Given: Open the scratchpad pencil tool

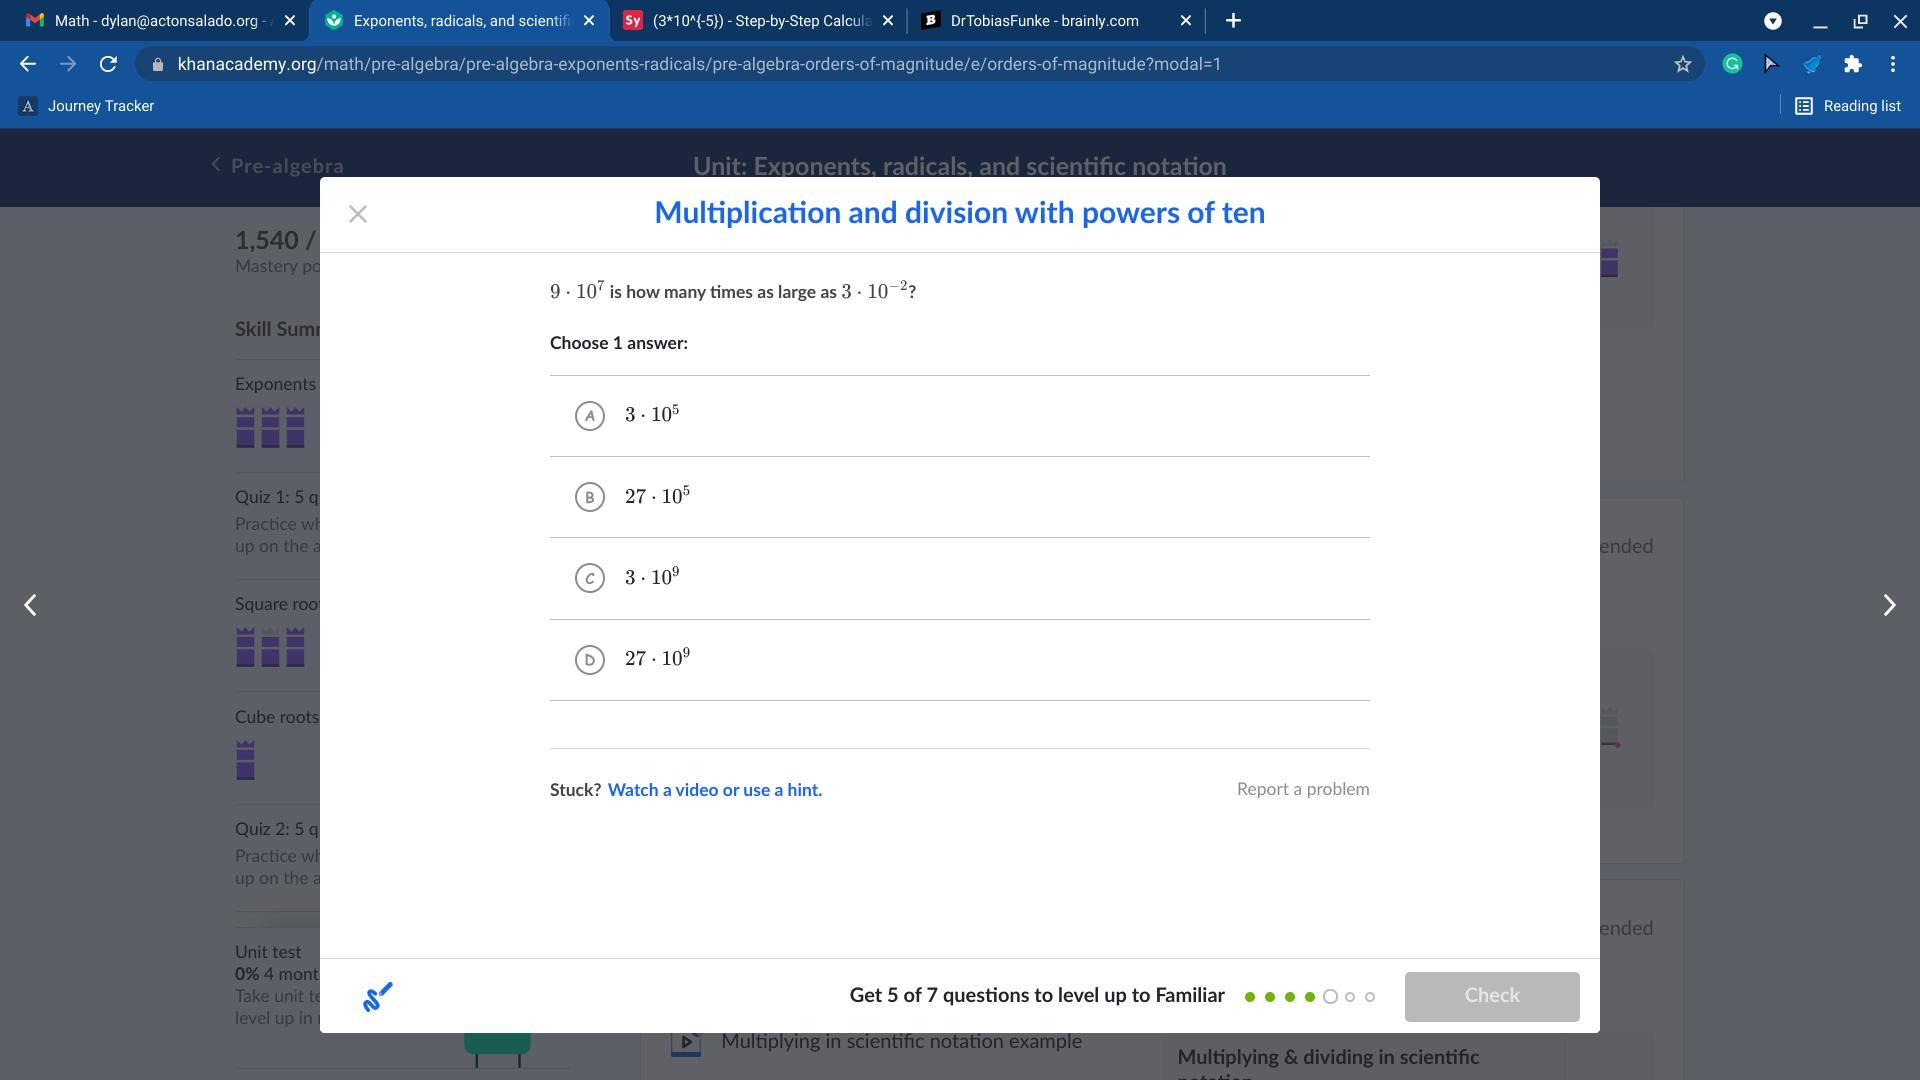Looking at the screenshot, I should [x=377, y=996].
